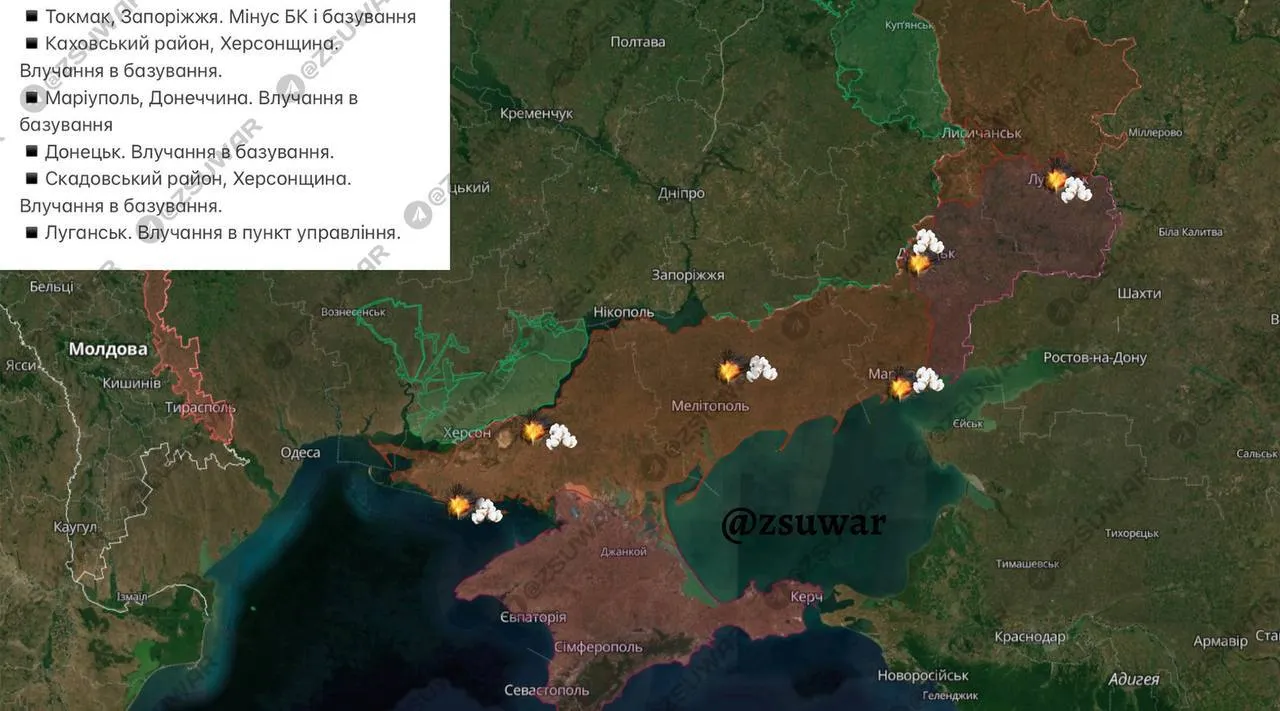Image resolution: width=1280 pixels, height=711 pixels.
Task: Click the explosion icon at Donetsk
Action: tap(918, 263)
